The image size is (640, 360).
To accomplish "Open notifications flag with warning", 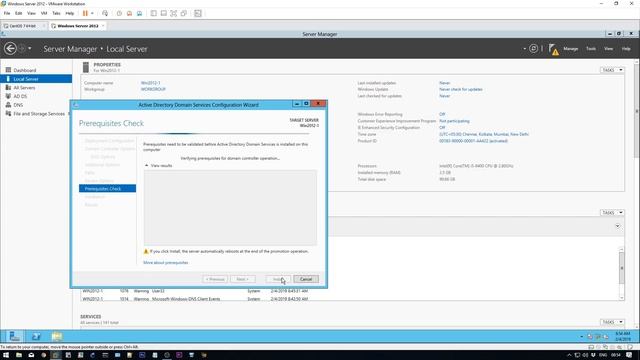I will pos(553,49).
